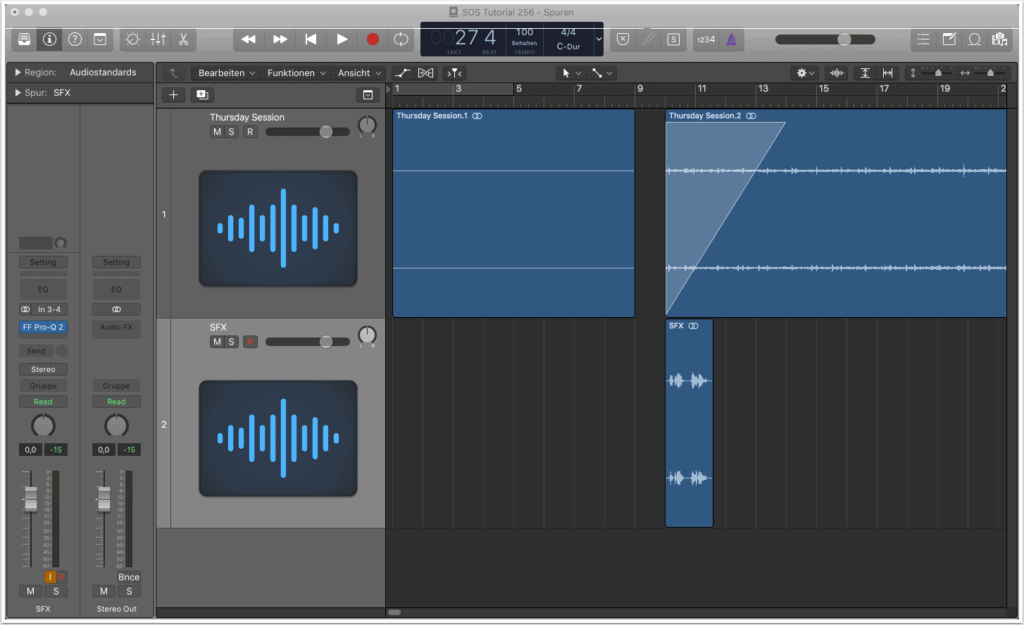1024x625 pixels.
Task: Open the Loop Browser icon
Action: click(x=973, y=39)
